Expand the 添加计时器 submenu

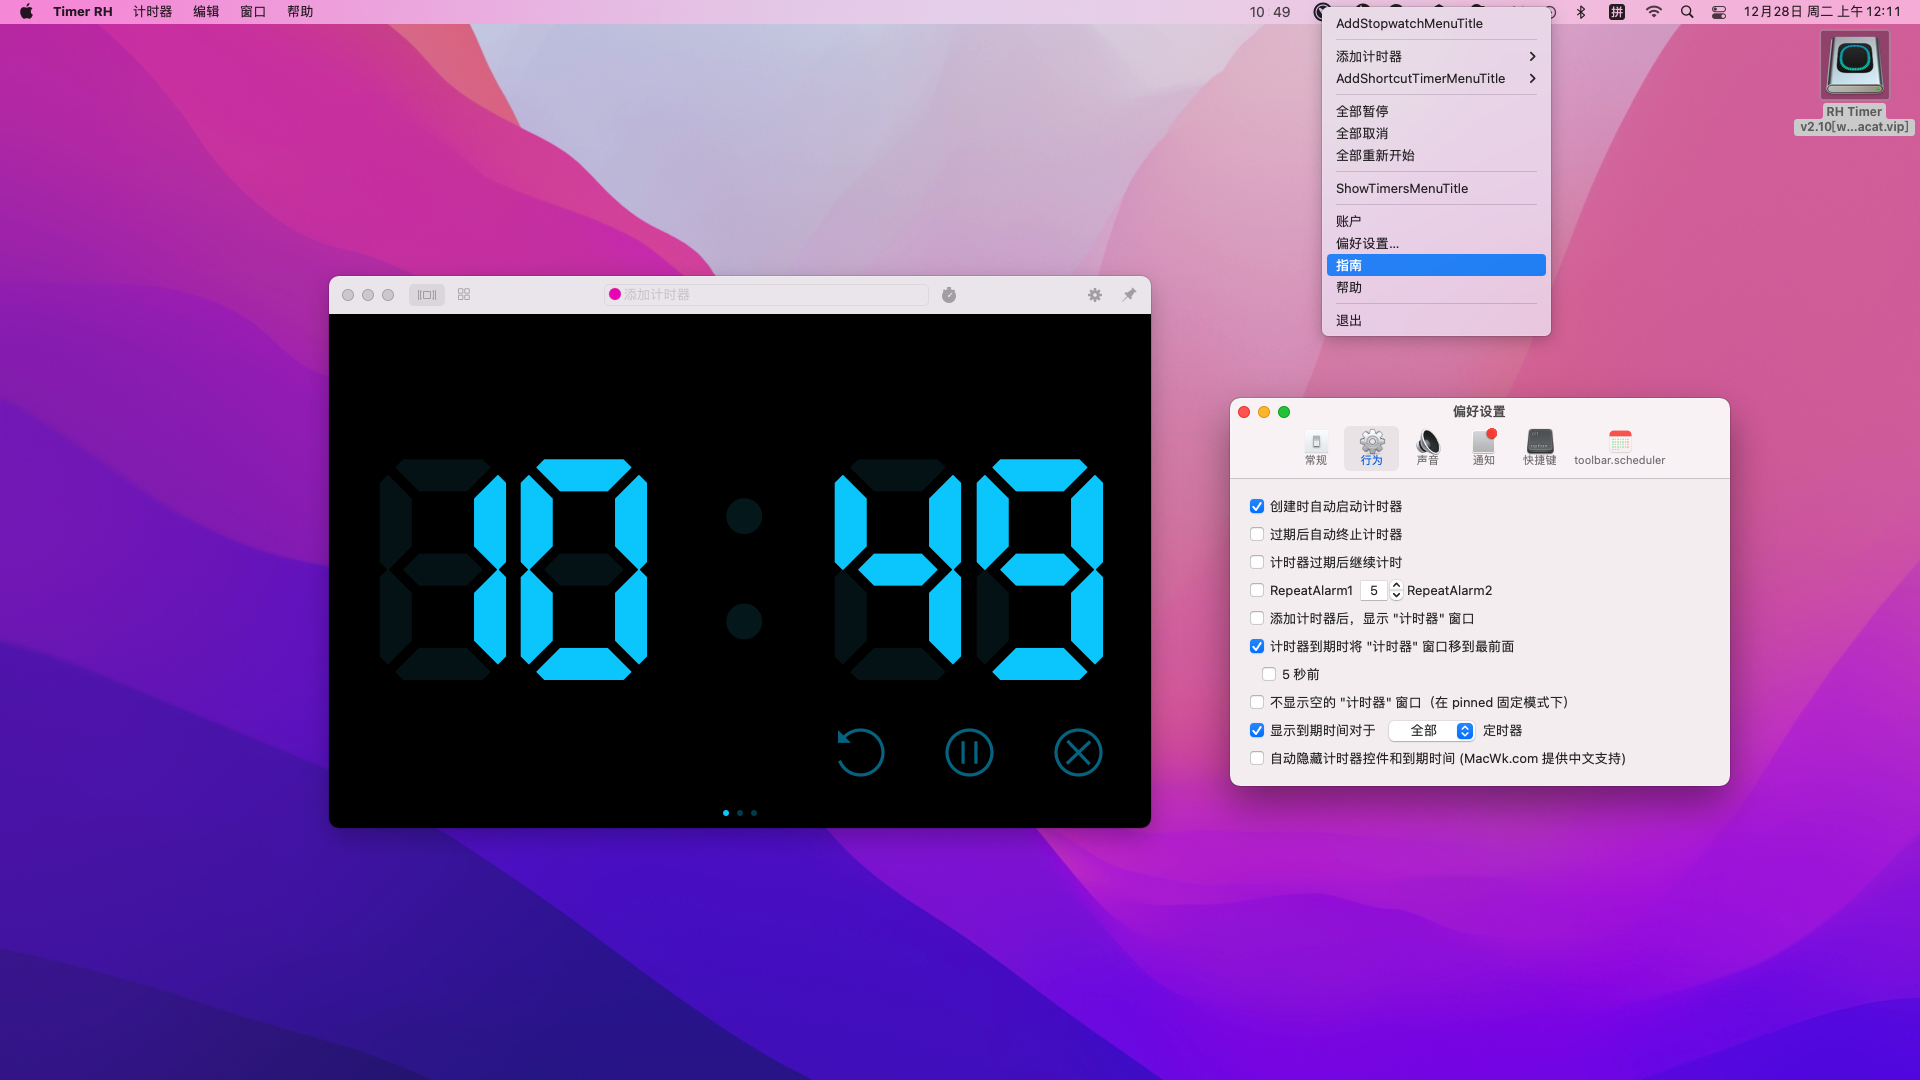tap(1436, 57)
